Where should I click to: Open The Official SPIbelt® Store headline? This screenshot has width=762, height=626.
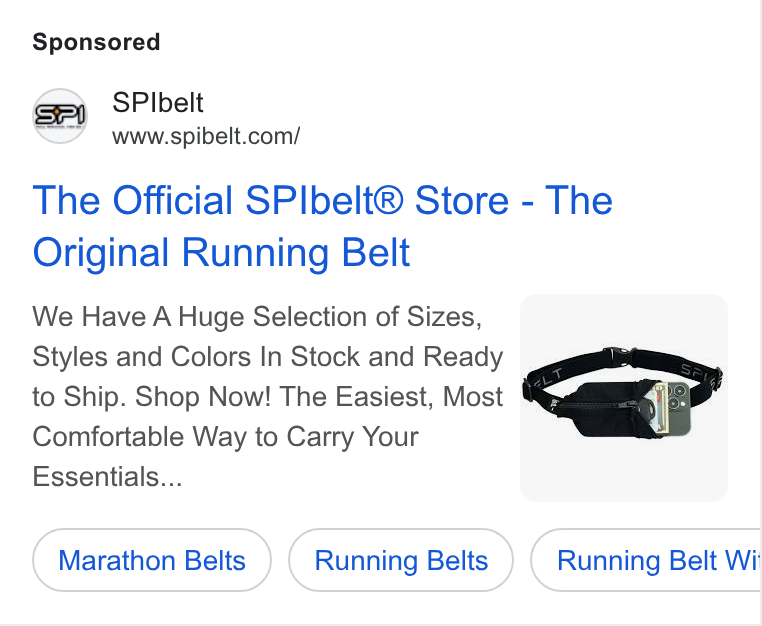pos(322,226)
